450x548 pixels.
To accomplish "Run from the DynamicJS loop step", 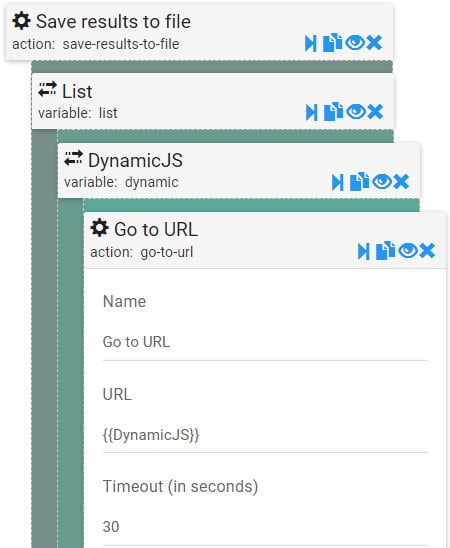I will [x=338, y=182].
